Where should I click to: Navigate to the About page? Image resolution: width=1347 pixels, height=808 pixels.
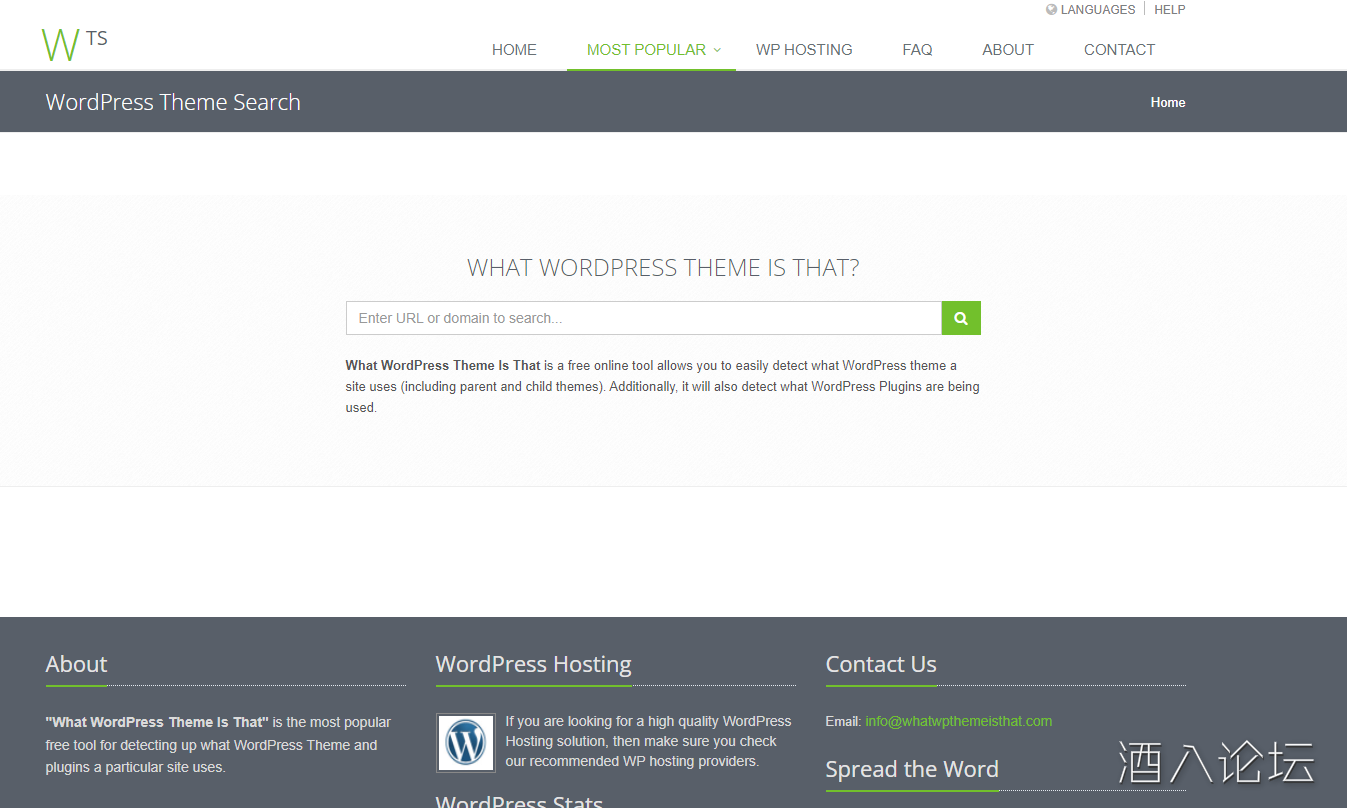(x=1008, y=50)
